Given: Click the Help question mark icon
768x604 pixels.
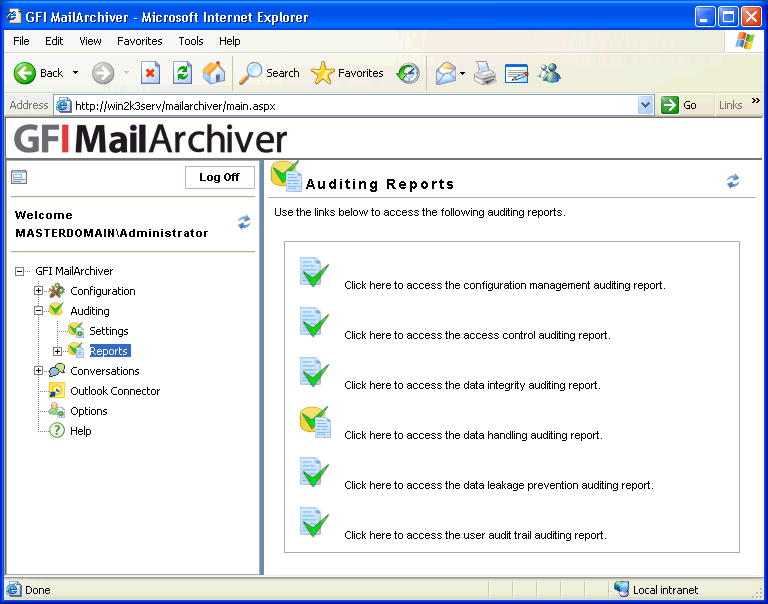Looking at the screenshot, I should (57, 430).
